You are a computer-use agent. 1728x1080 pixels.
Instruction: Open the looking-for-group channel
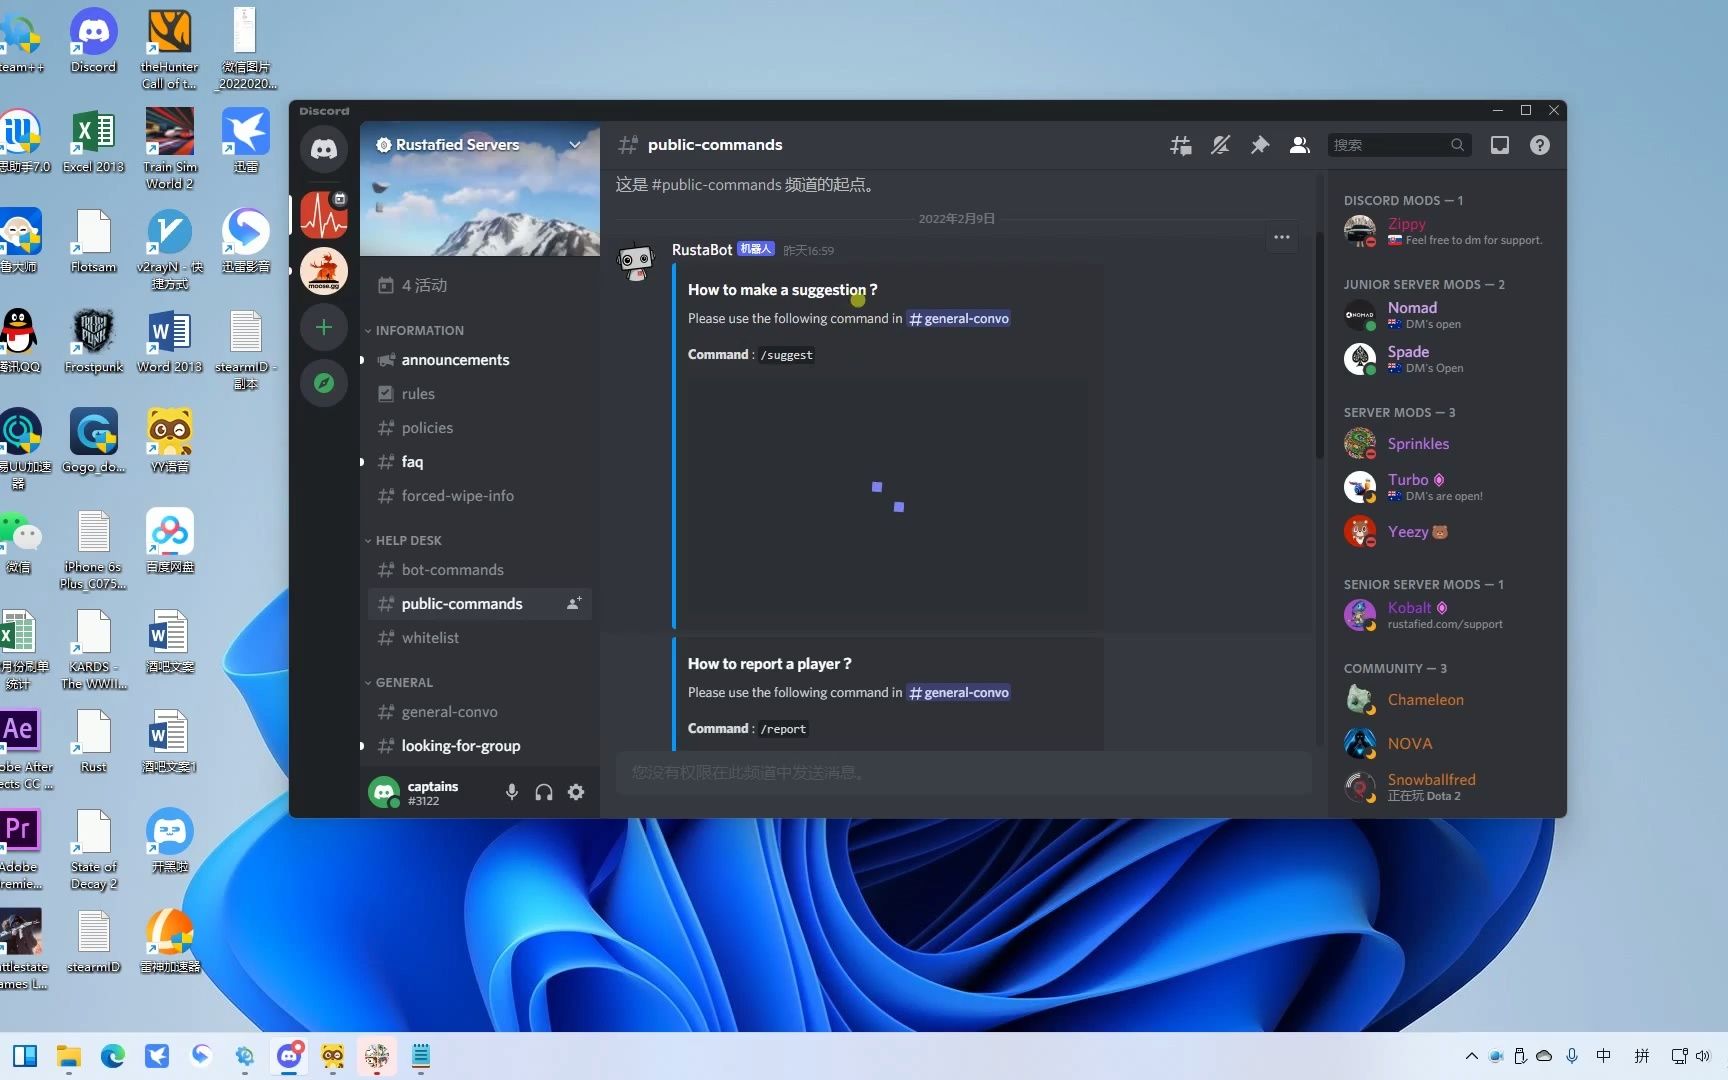pyautogui.click(x=480, y=746)
